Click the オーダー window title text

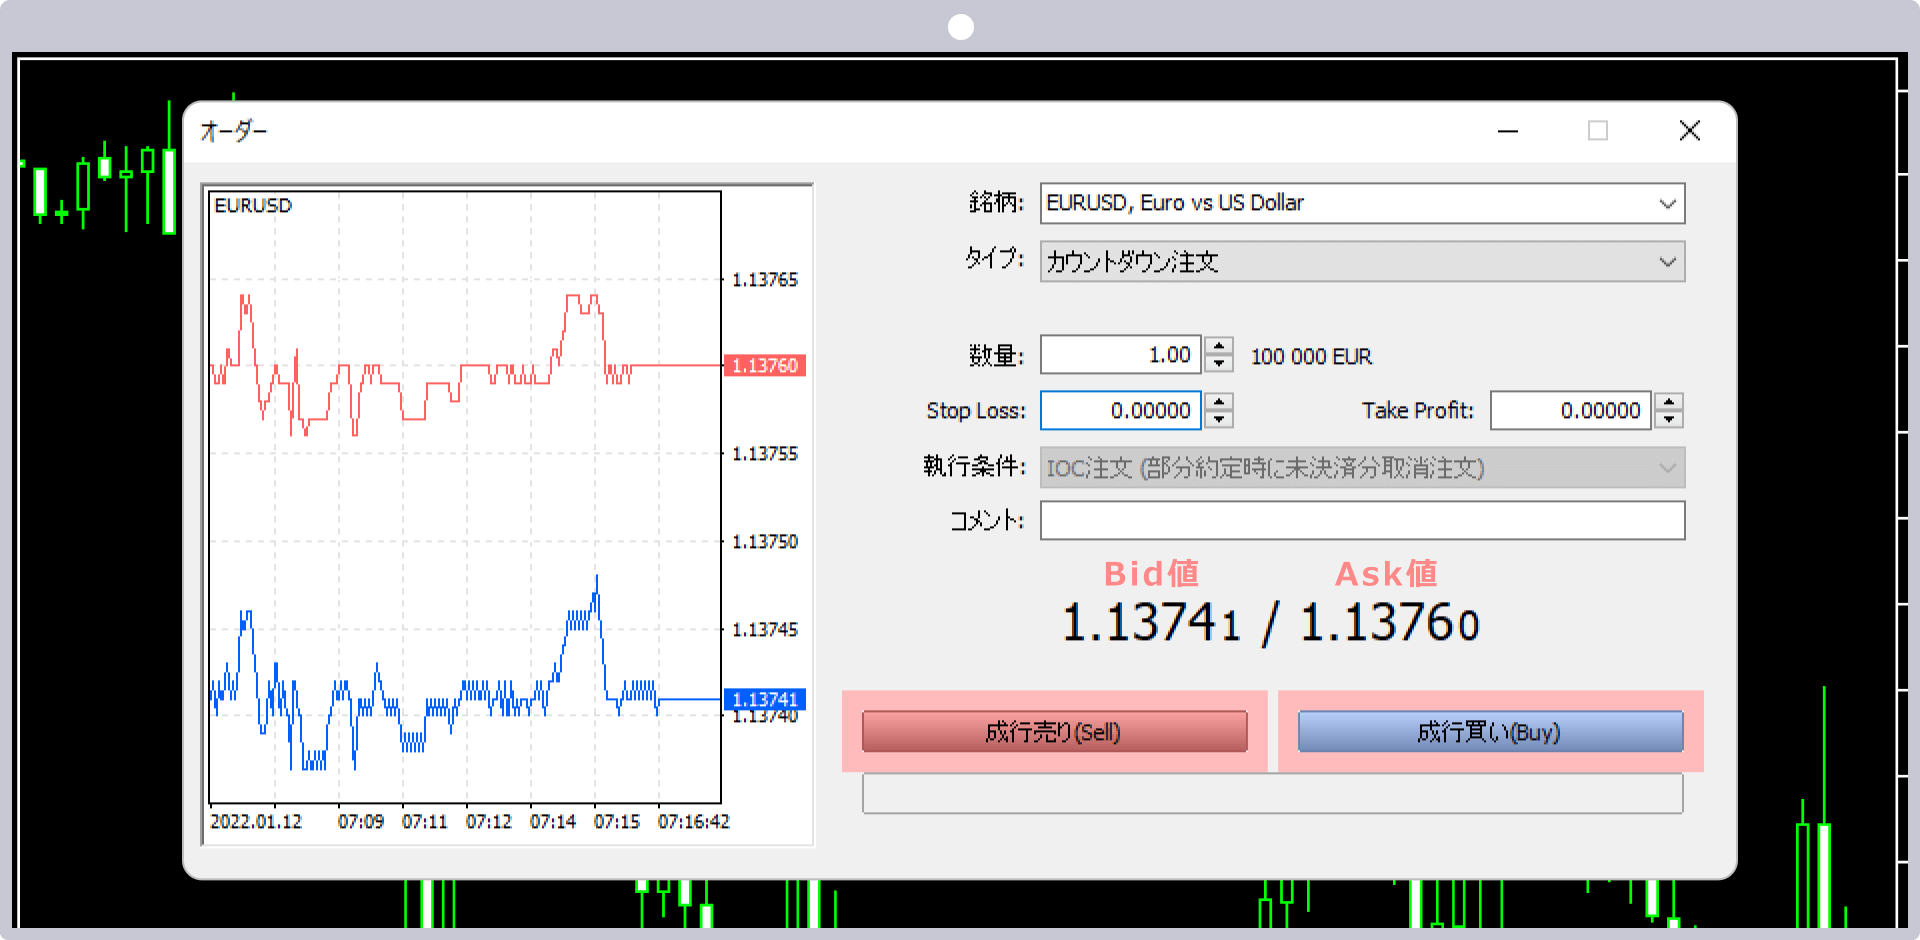coord(233,132)
